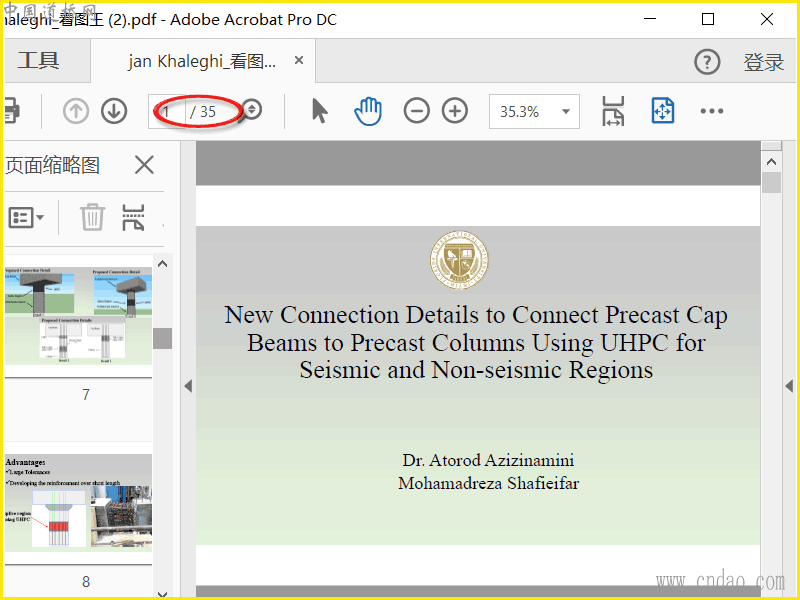Select the page 7 thumbnail
Screen dimensions: 800x600
tap(79, 316)
